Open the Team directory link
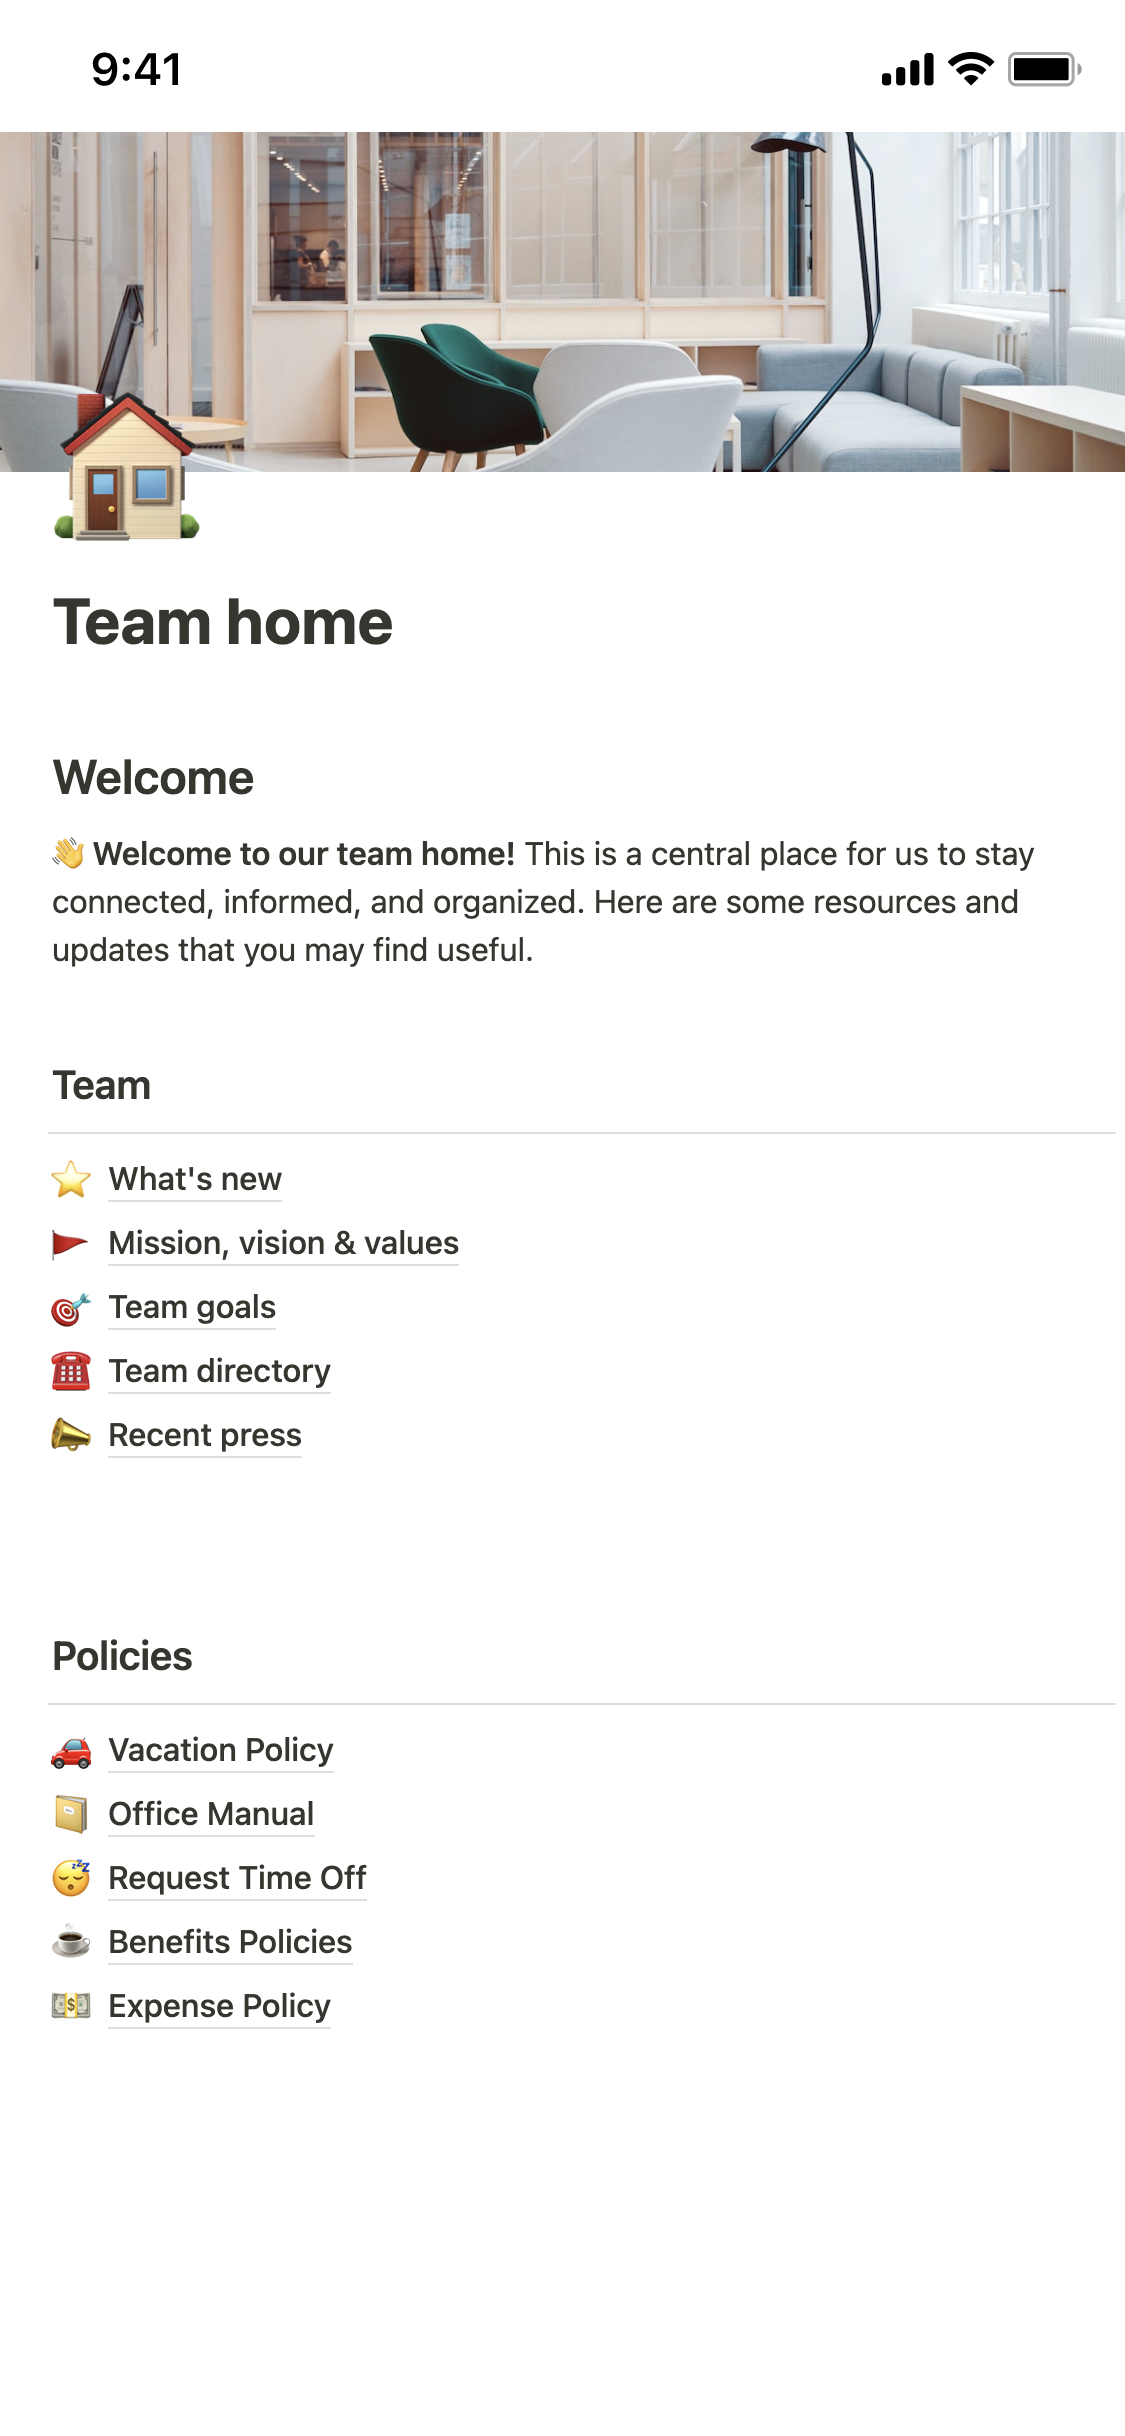The height and width of the screenshot is (2436, 1125). point(219,1372)
